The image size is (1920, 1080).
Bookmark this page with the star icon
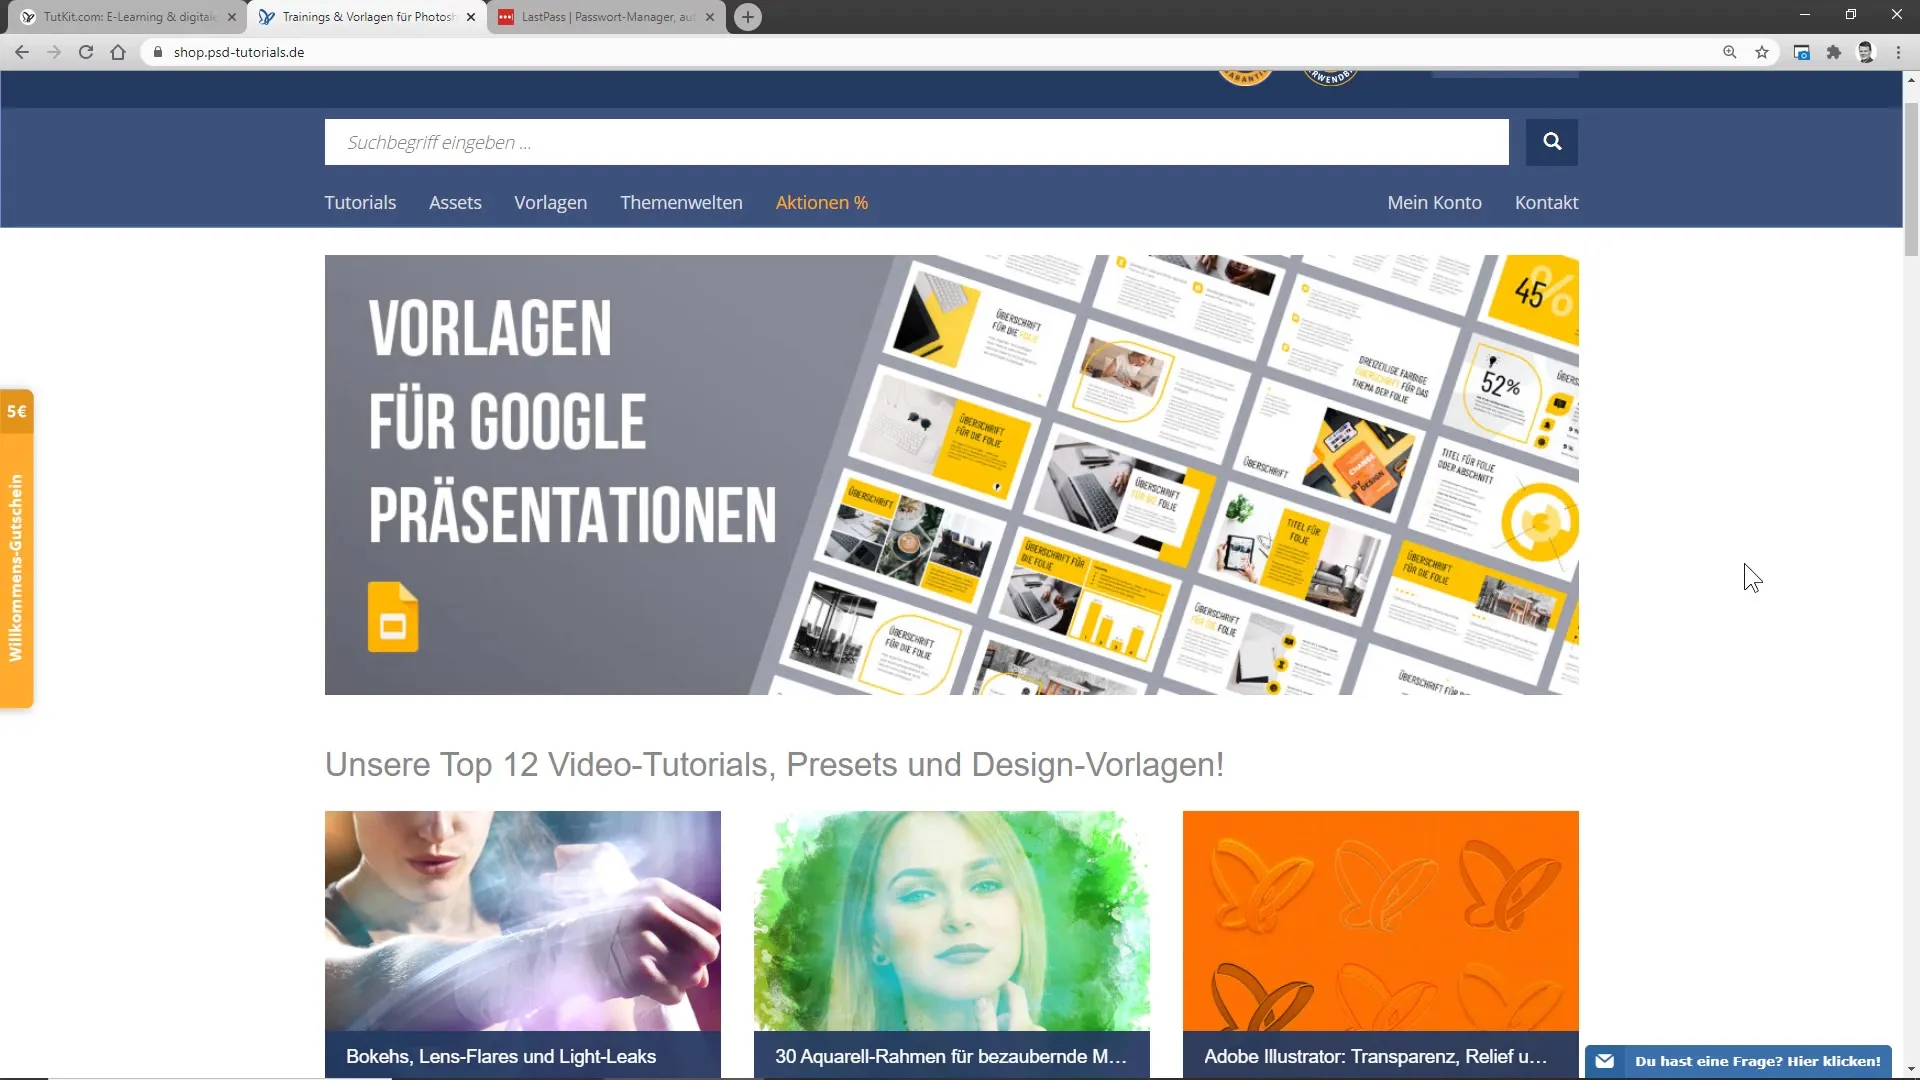click(1762, 52)
